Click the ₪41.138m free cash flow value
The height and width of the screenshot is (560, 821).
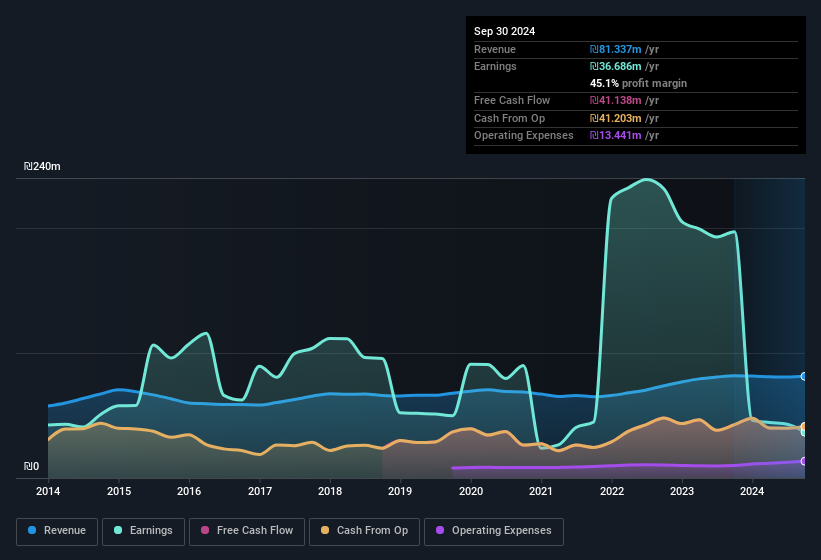click(615, 100)
